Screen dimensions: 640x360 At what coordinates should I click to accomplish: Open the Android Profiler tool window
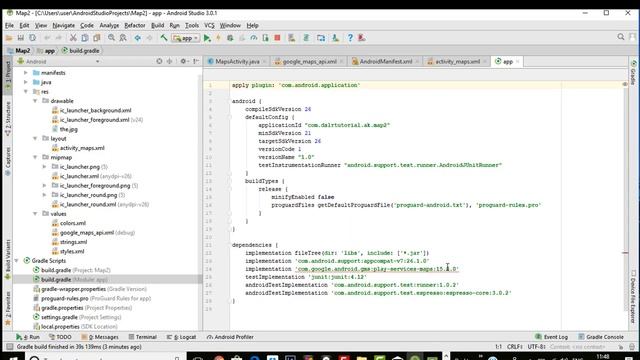tap(230, 337)
